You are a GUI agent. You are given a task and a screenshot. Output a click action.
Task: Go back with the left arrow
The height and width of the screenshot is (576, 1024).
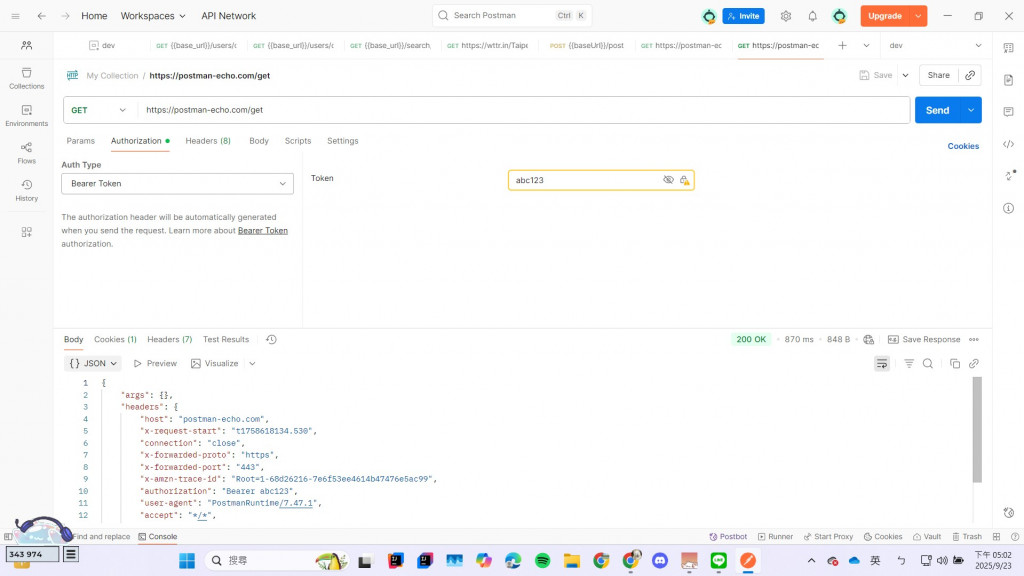(x=42, y=16)
